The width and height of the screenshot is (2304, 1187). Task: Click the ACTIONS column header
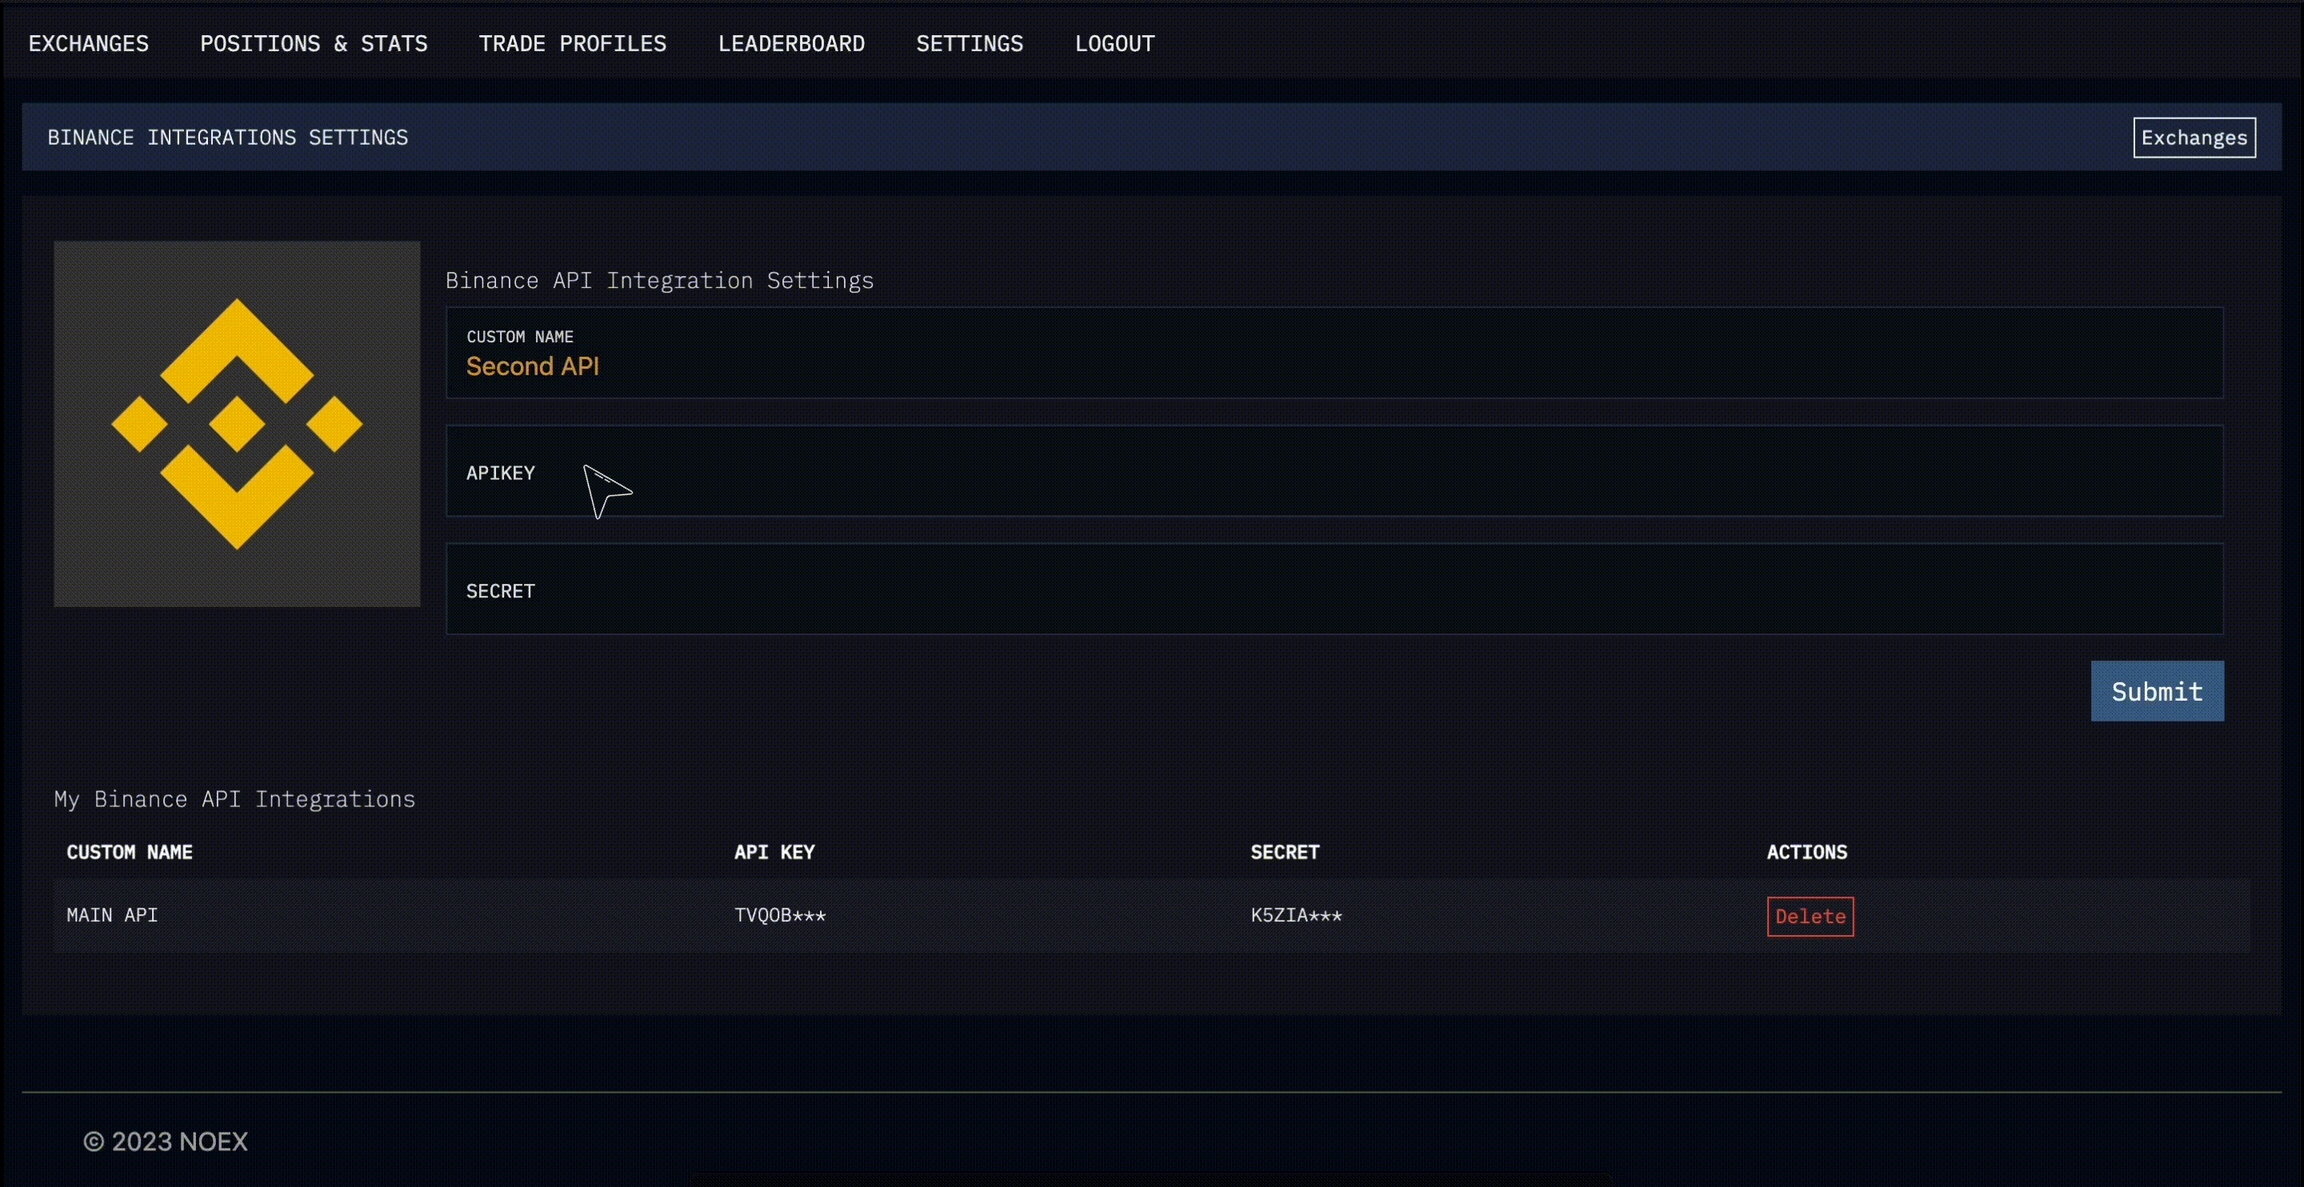click(x=1806, y=852)
